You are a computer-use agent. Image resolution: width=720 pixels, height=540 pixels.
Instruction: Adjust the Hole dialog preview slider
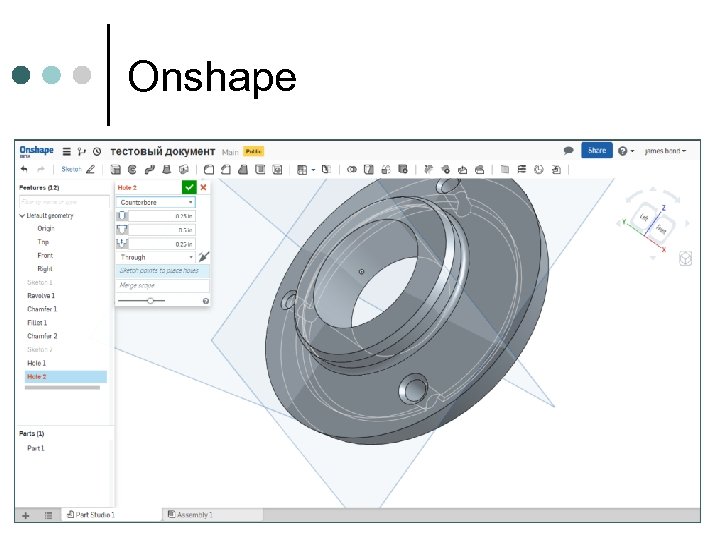[x=150, y=301]
